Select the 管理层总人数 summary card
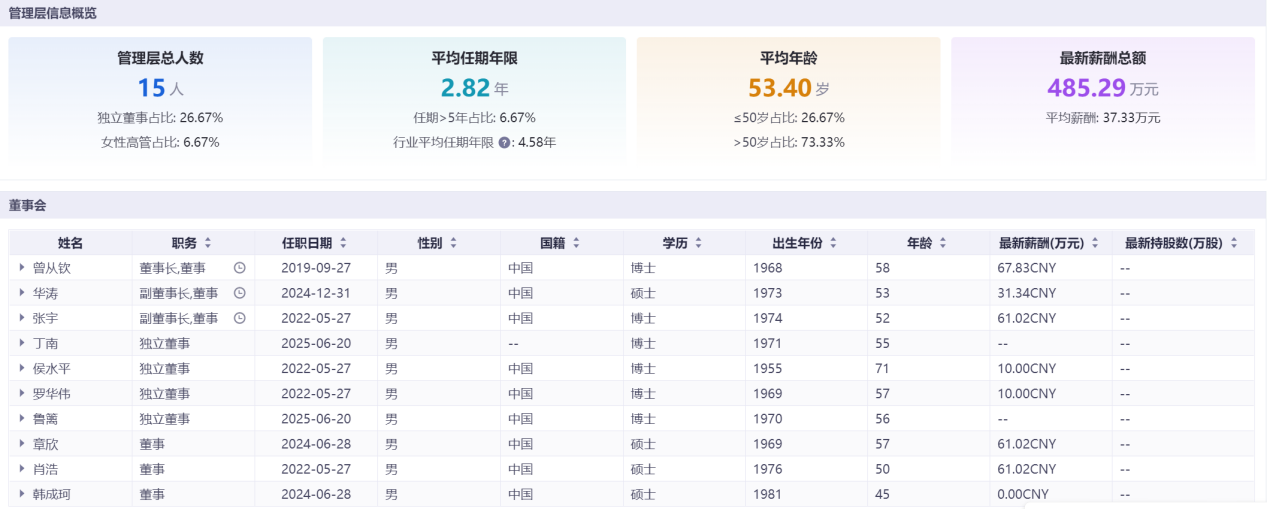The image size is (1267, 509). pyautogui.click(x=160, y=102)
